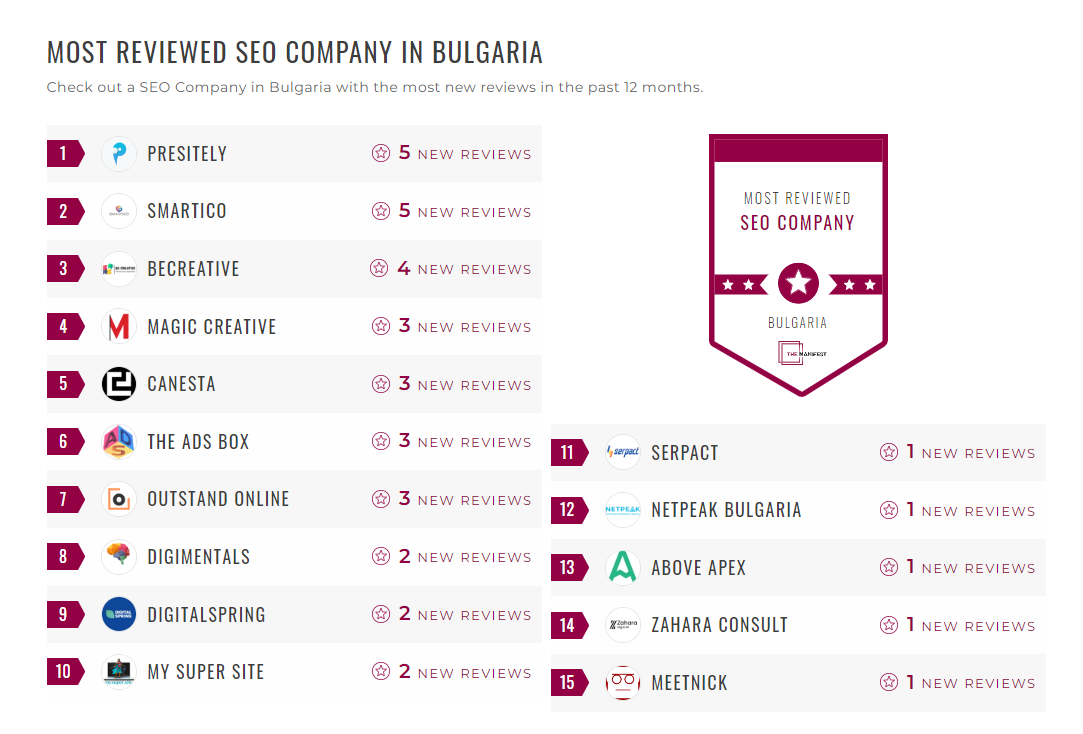Click the Digimentals brain logo
This screenshot has width=1083, height=734.
tap(119, 557)
